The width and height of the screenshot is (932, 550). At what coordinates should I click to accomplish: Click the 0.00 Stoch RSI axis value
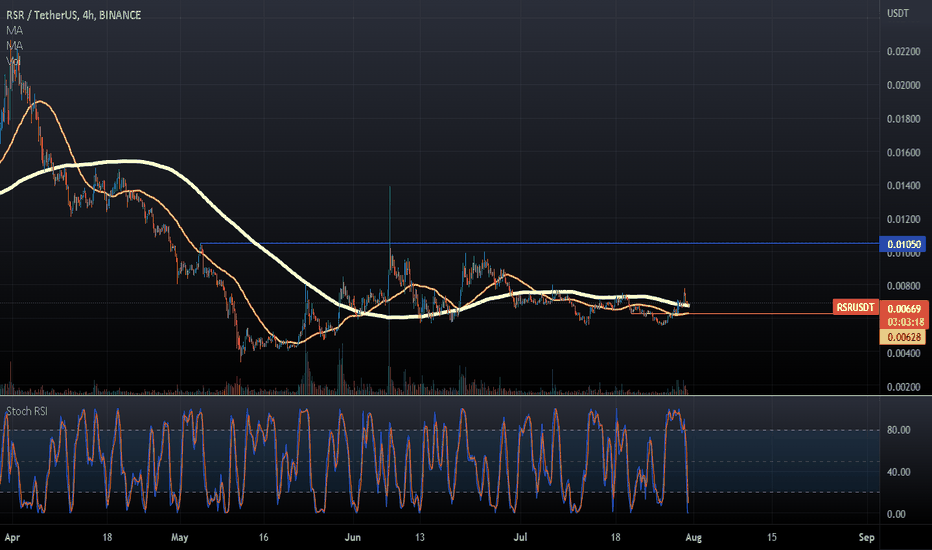tap(896, 514)
